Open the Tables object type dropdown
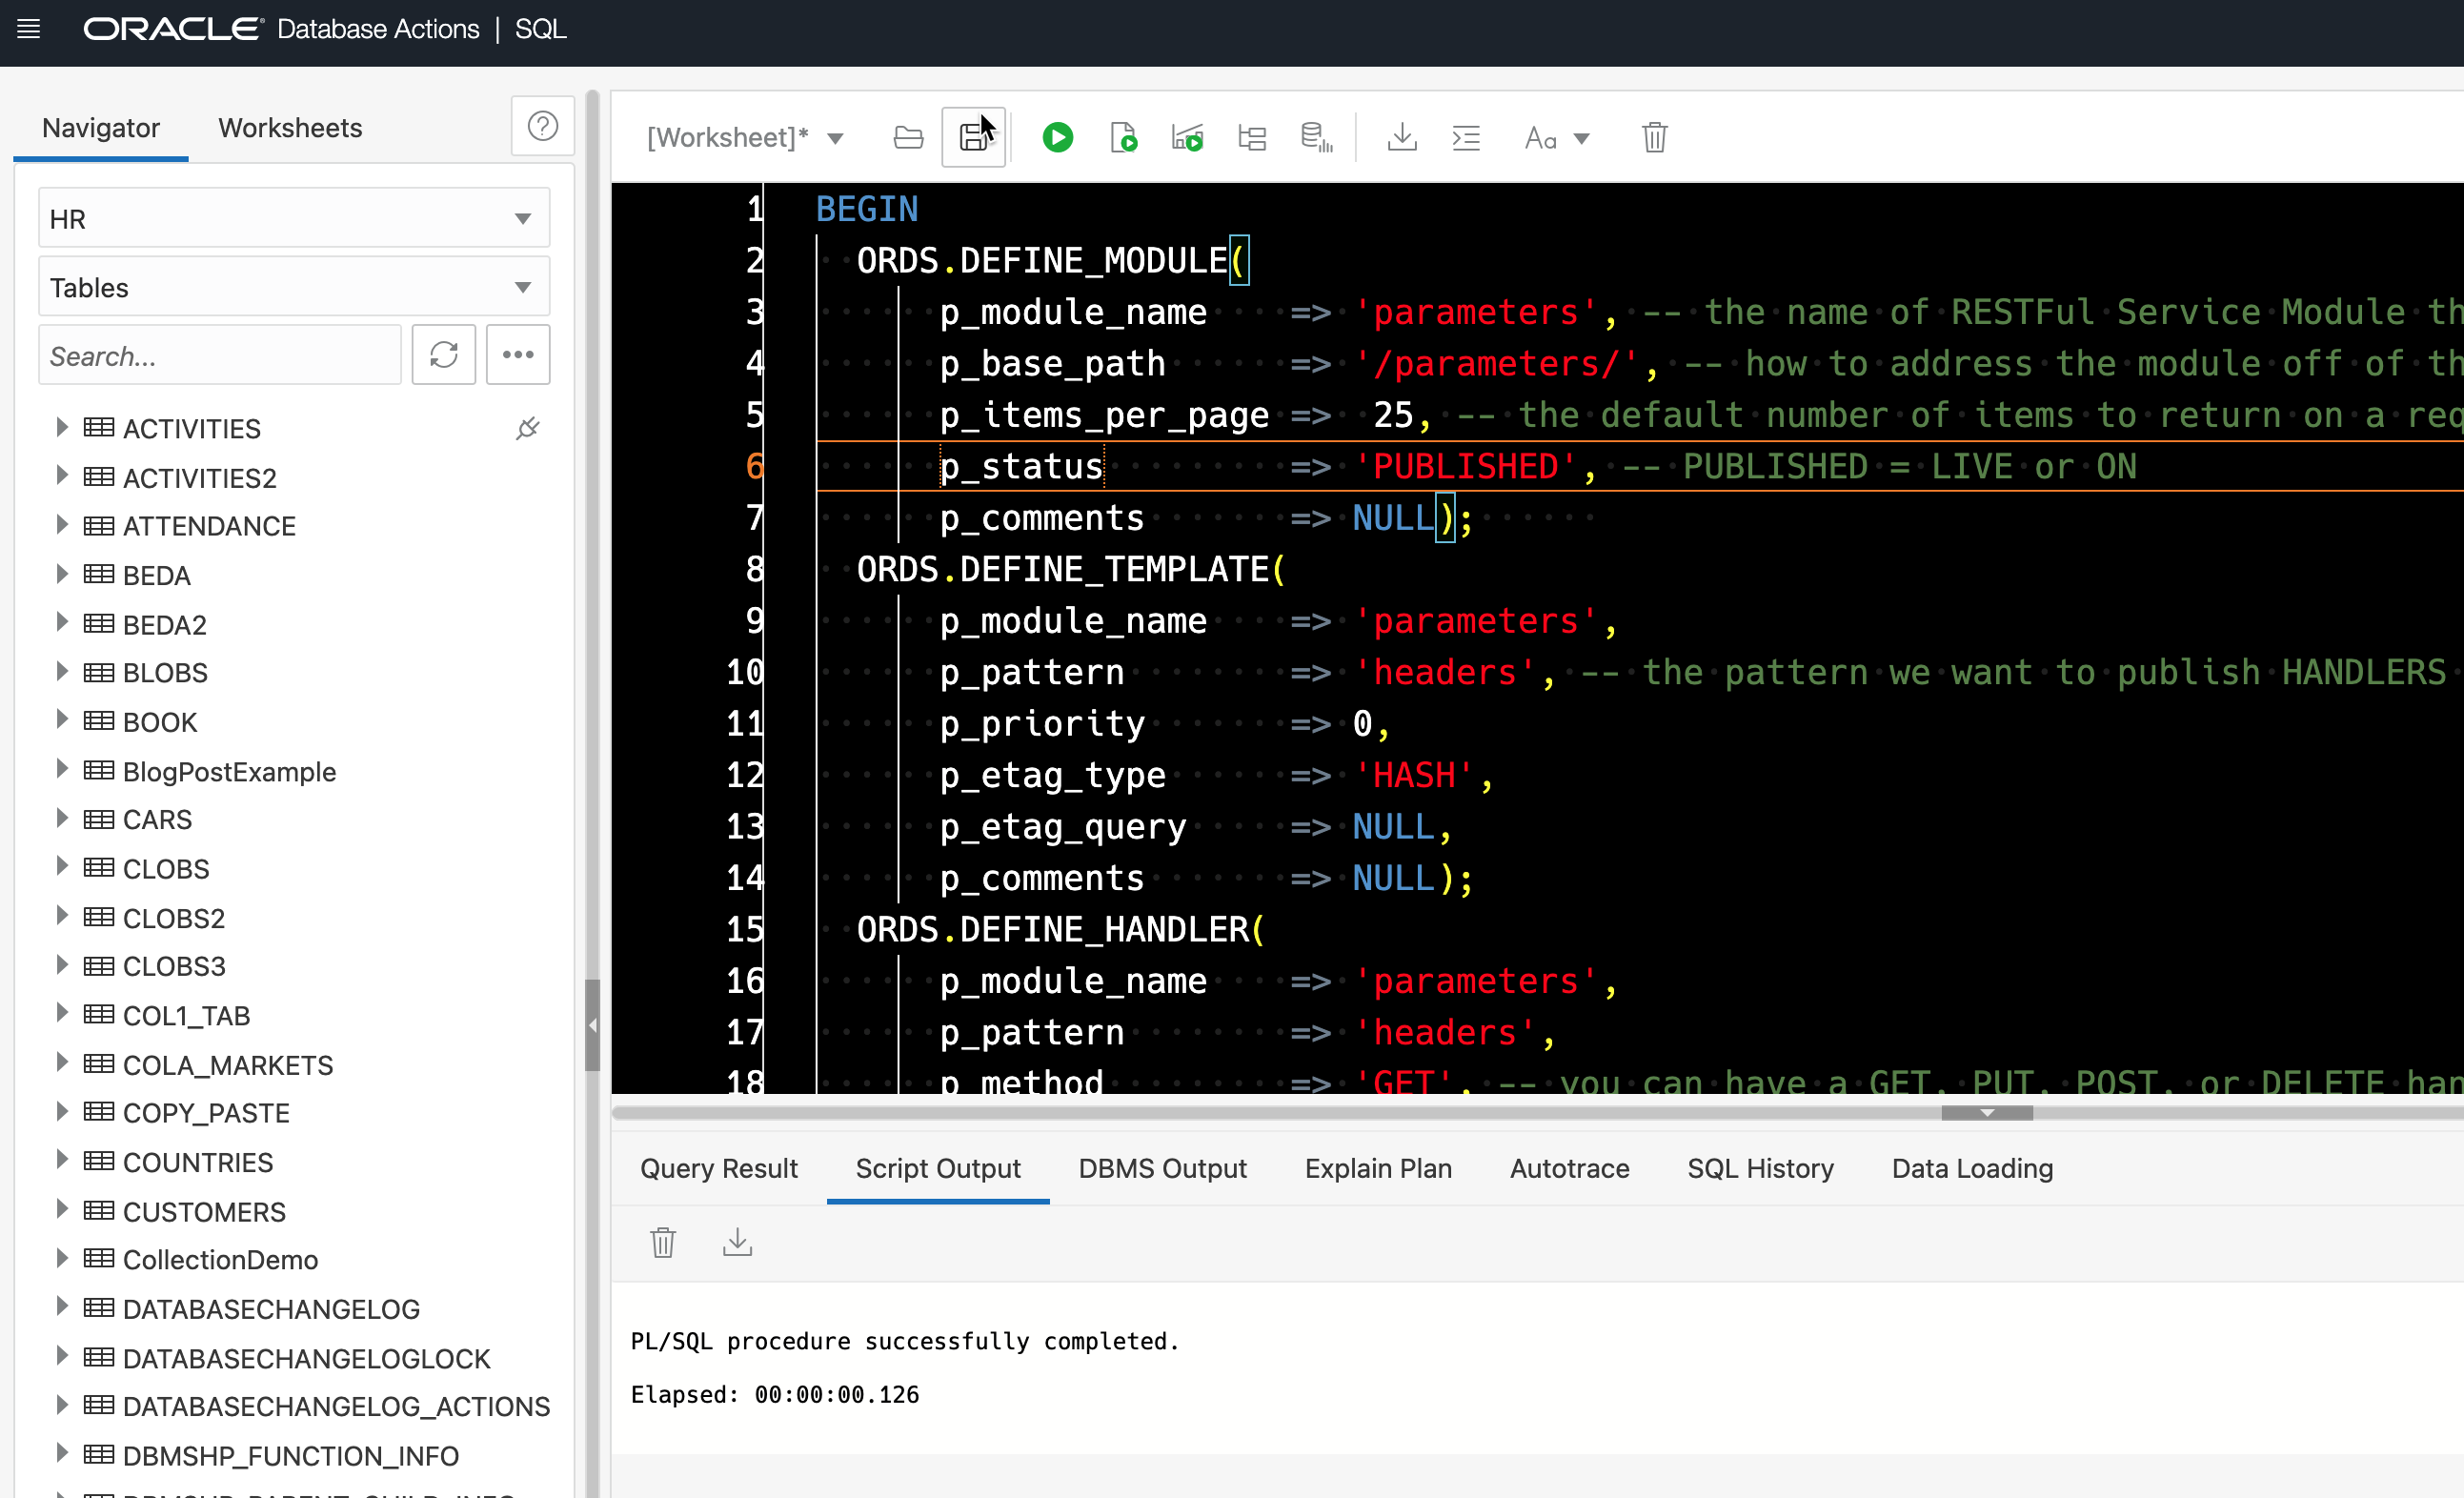The image size is (2464, 1498). coord(294,287)
